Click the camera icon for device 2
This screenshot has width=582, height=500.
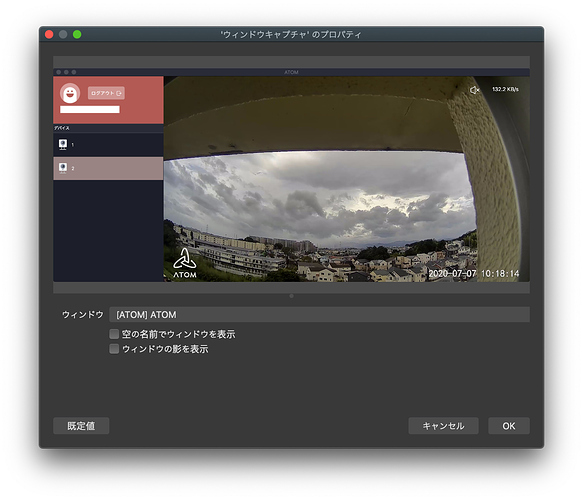(x=63, y=168)
